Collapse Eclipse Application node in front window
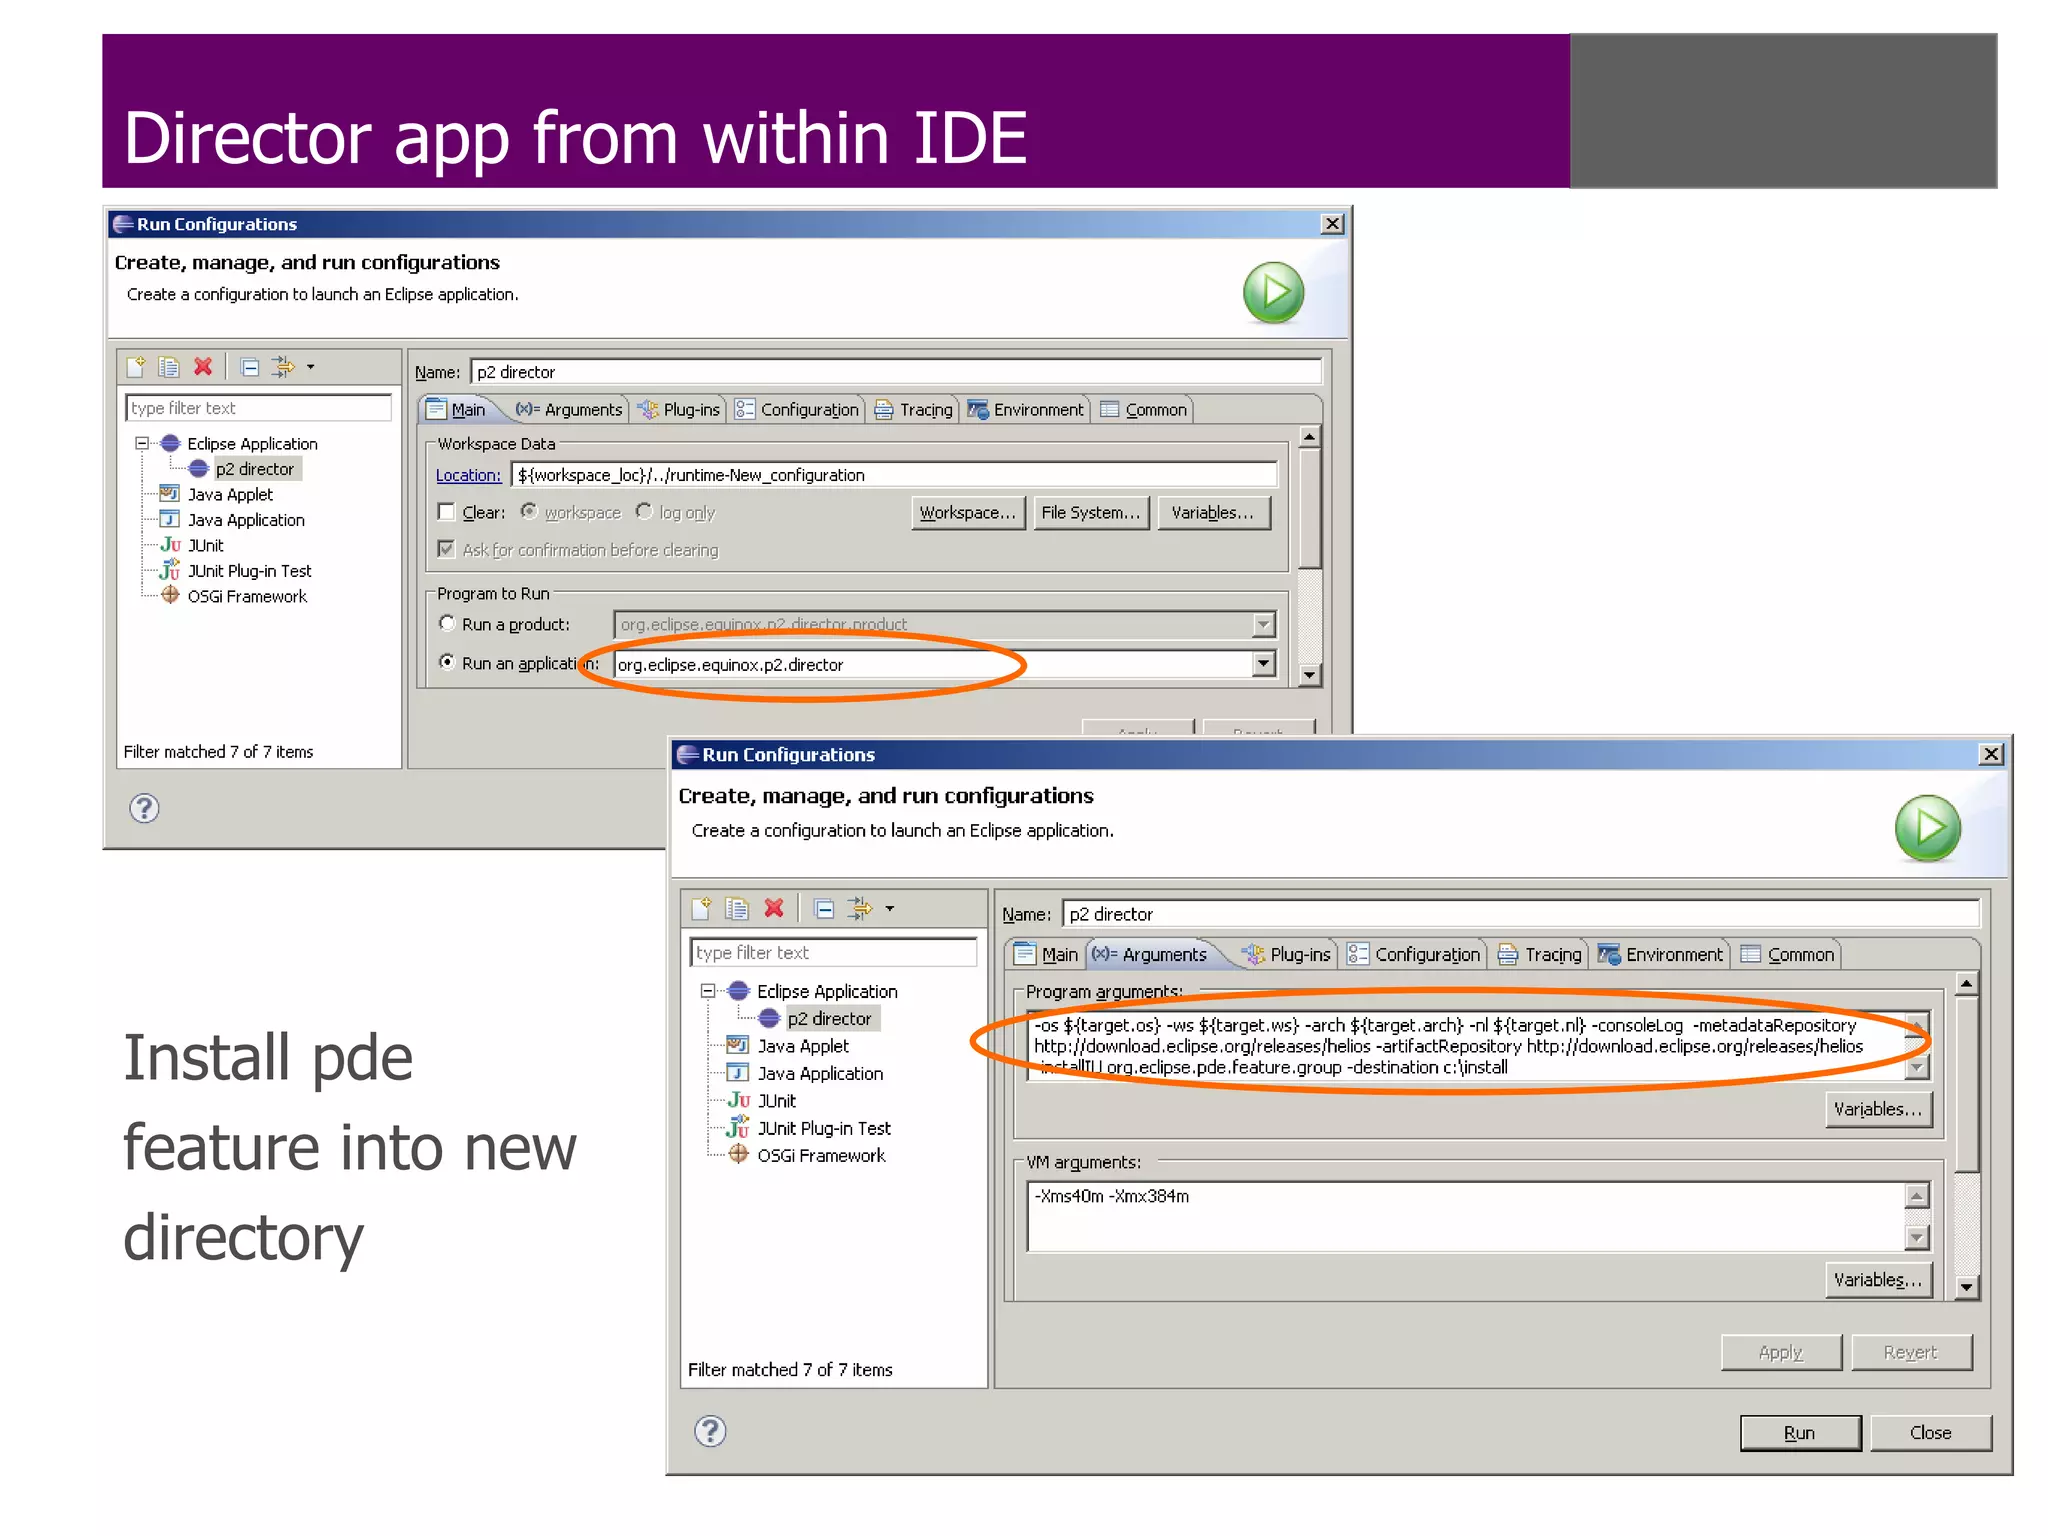Image resolution: width=2048 pixels, height=1536 pixels. tap(708, 991)
